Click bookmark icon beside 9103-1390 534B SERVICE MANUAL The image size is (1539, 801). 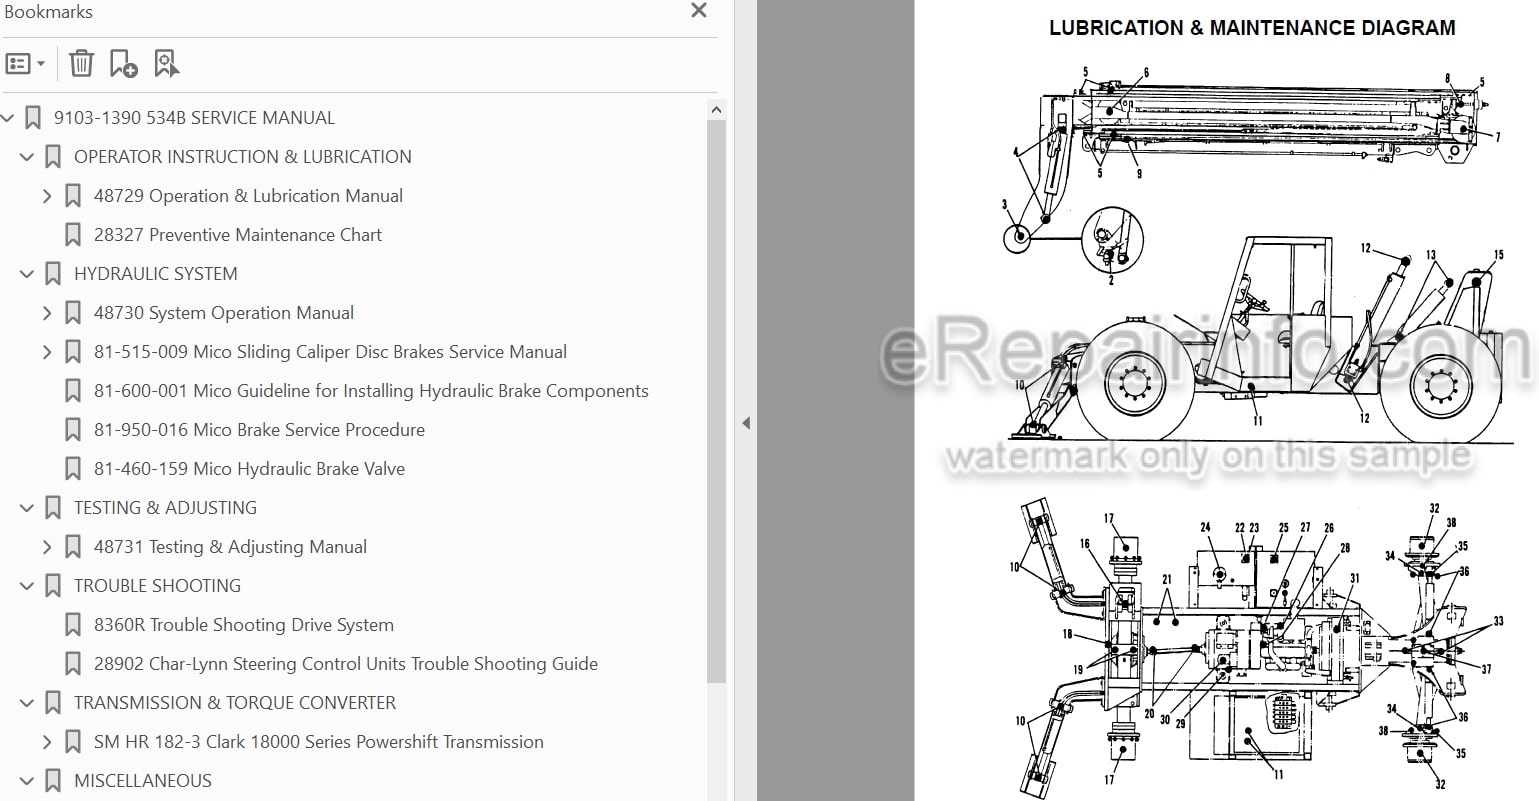33,118
